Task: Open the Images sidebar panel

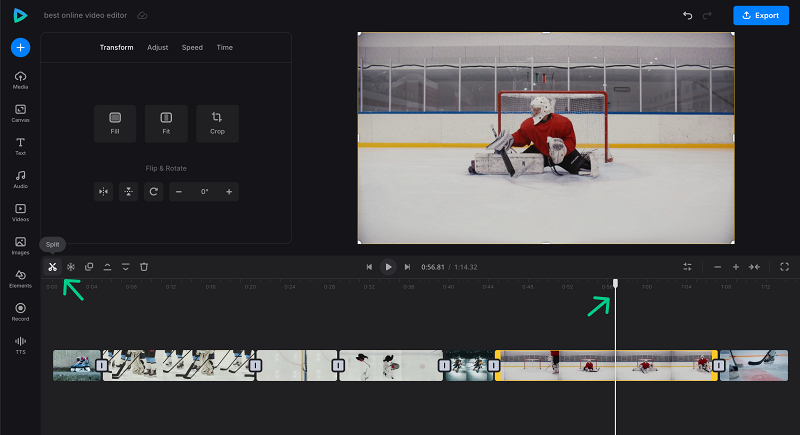Action: click(x=20, y=246)
